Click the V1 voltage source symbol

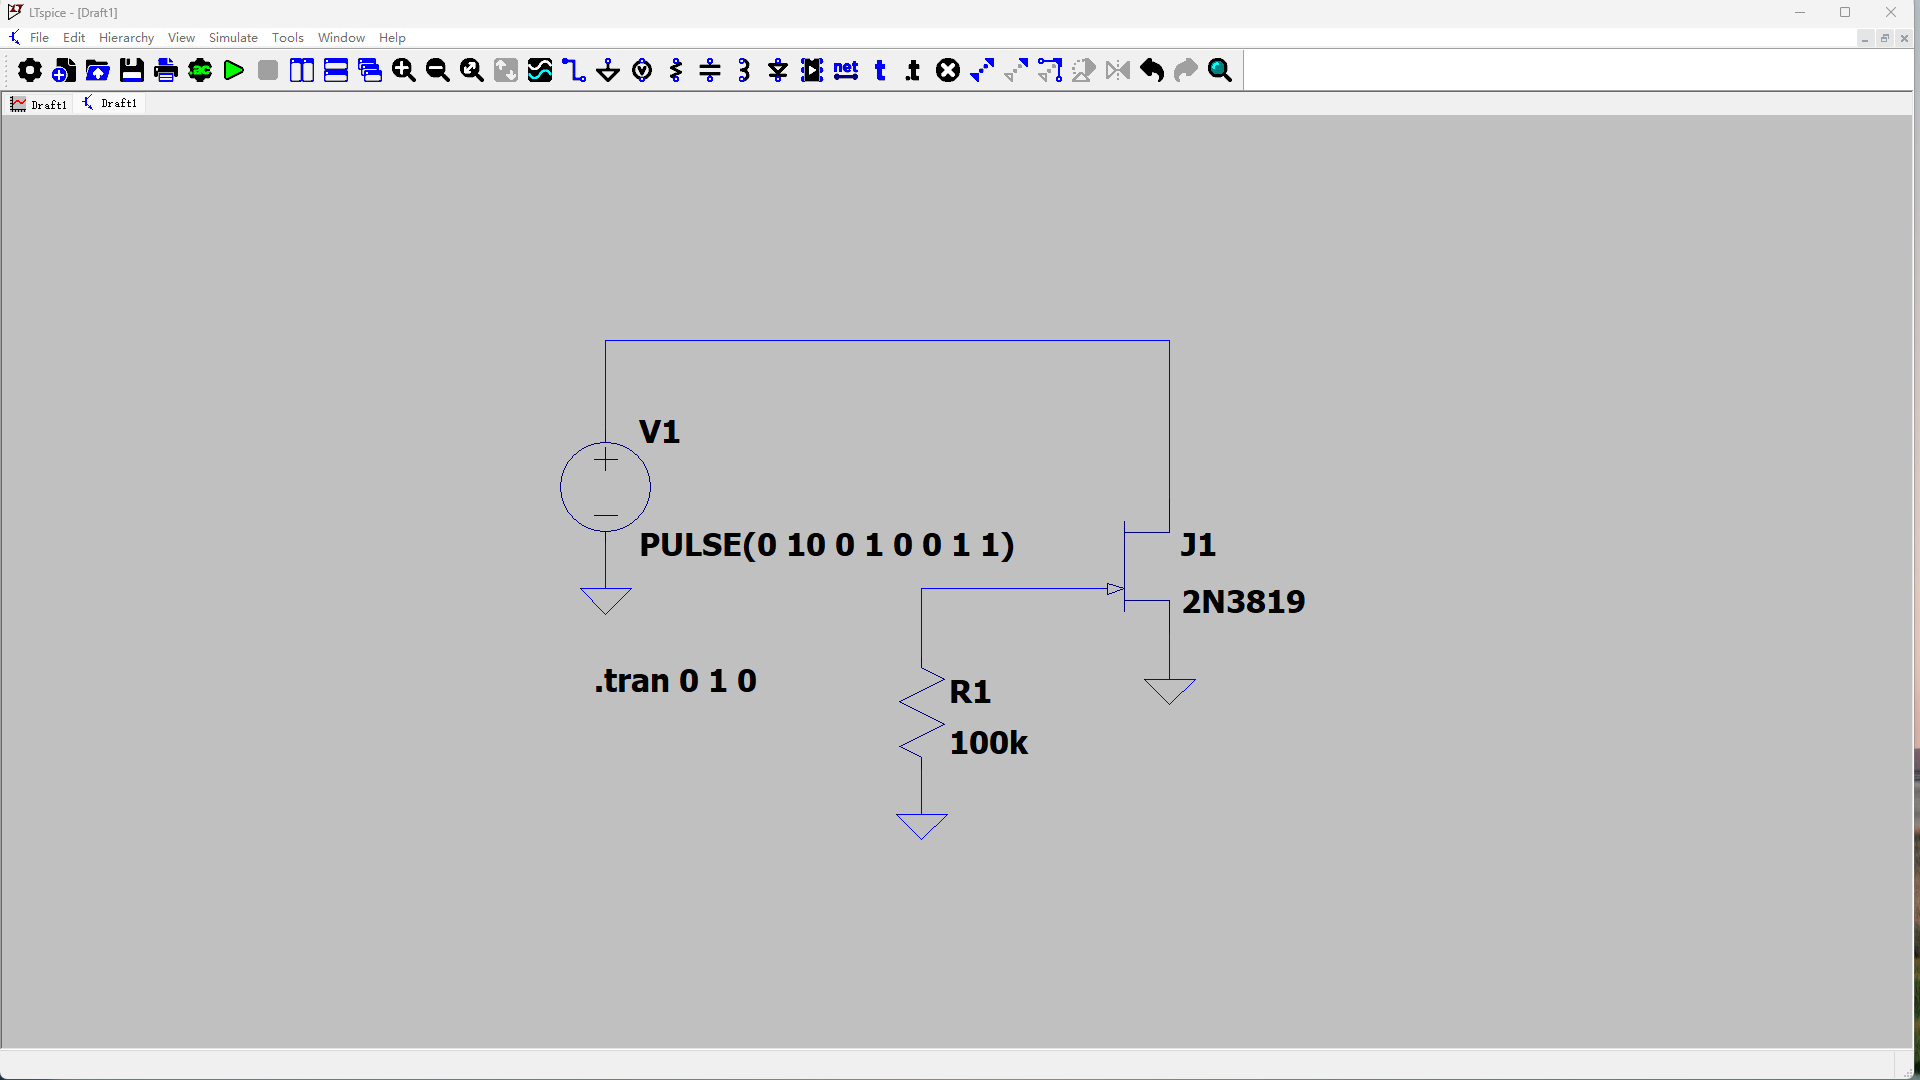click(605, 487)
